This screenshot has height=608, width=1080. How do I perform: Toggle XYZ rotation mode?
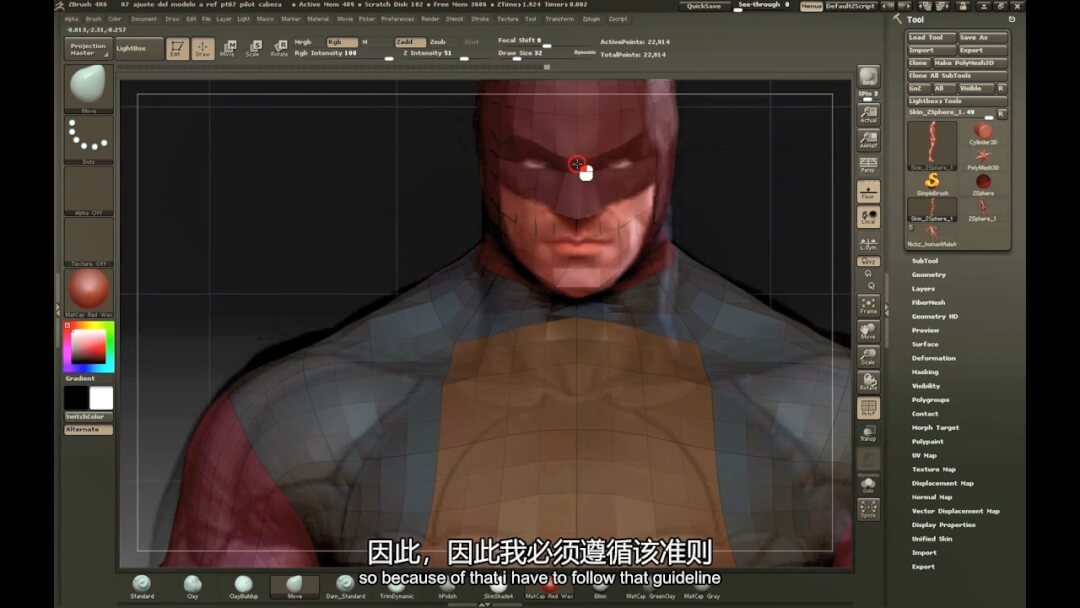point(868,262)
